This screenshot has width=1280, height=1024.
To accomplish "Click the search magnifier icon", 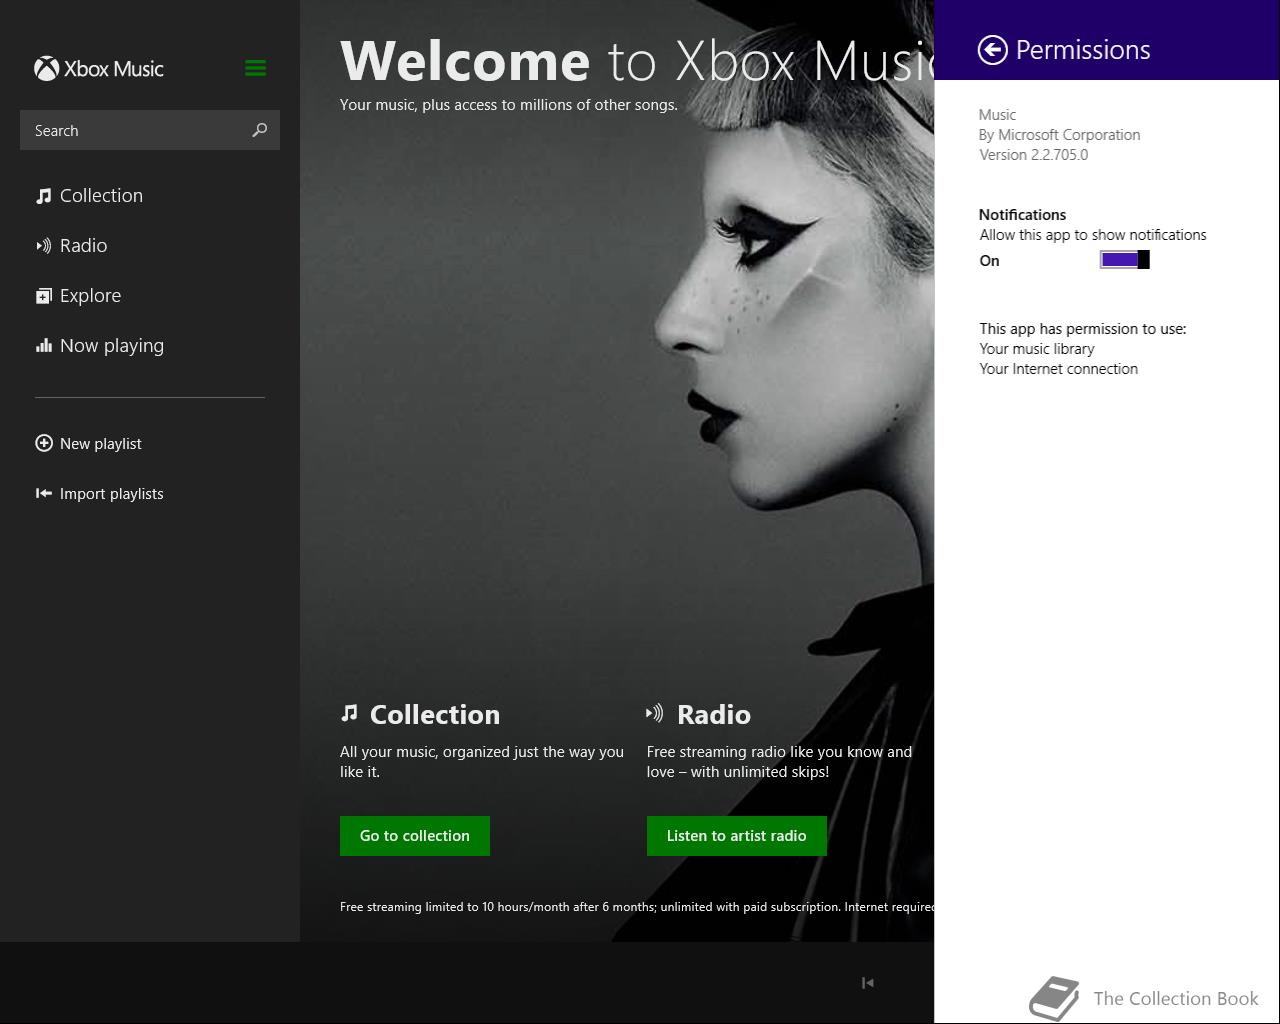I will (259, 130).
